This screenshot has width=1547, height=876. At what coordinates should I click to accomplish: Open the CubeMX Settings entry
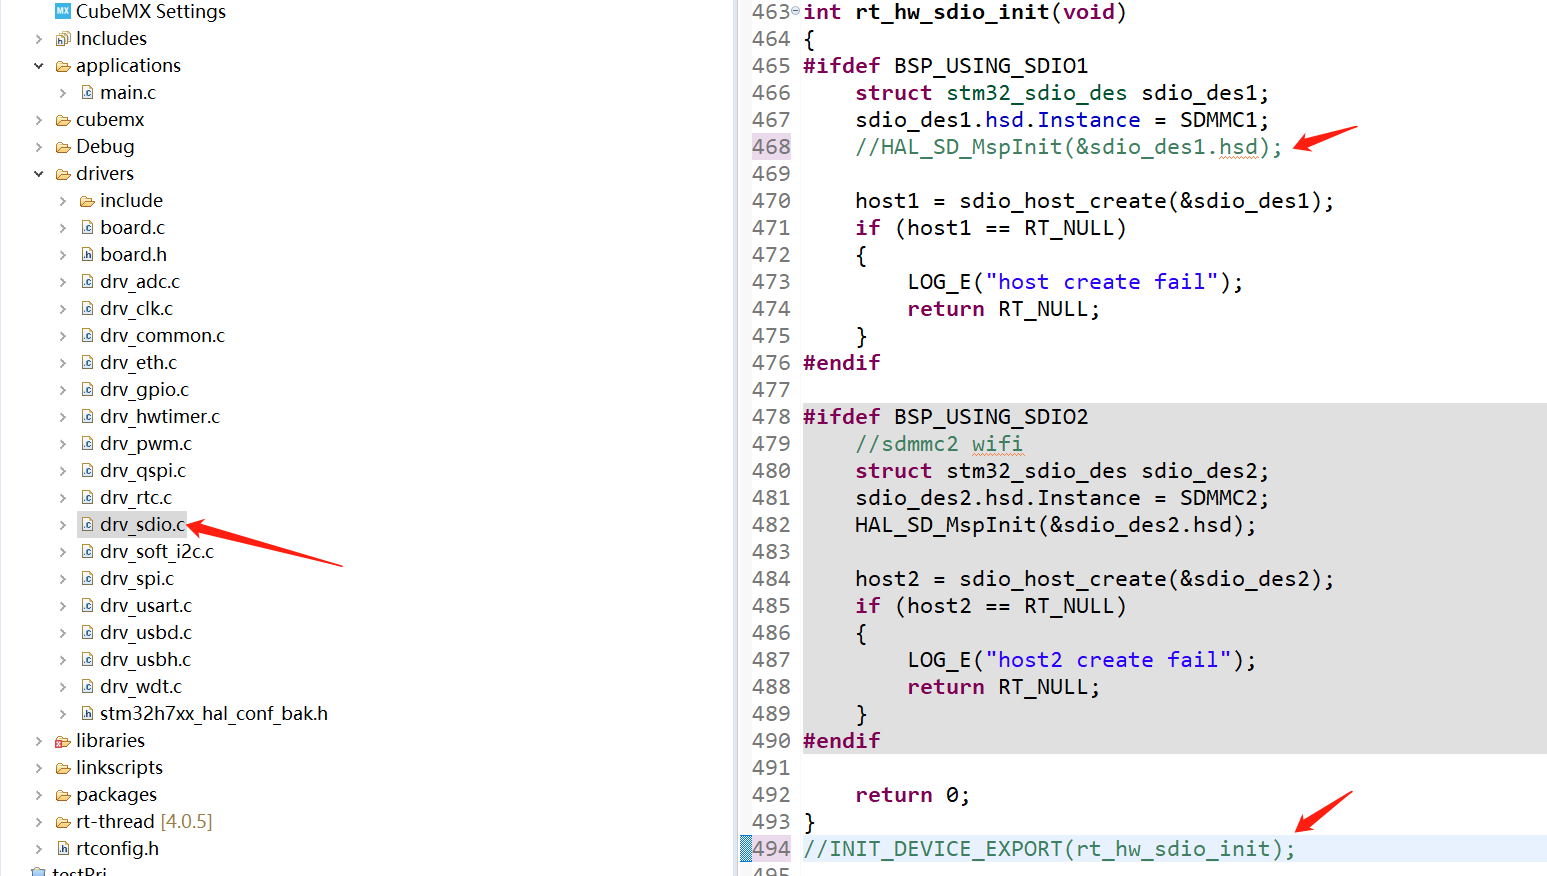[x=151, y=12]
